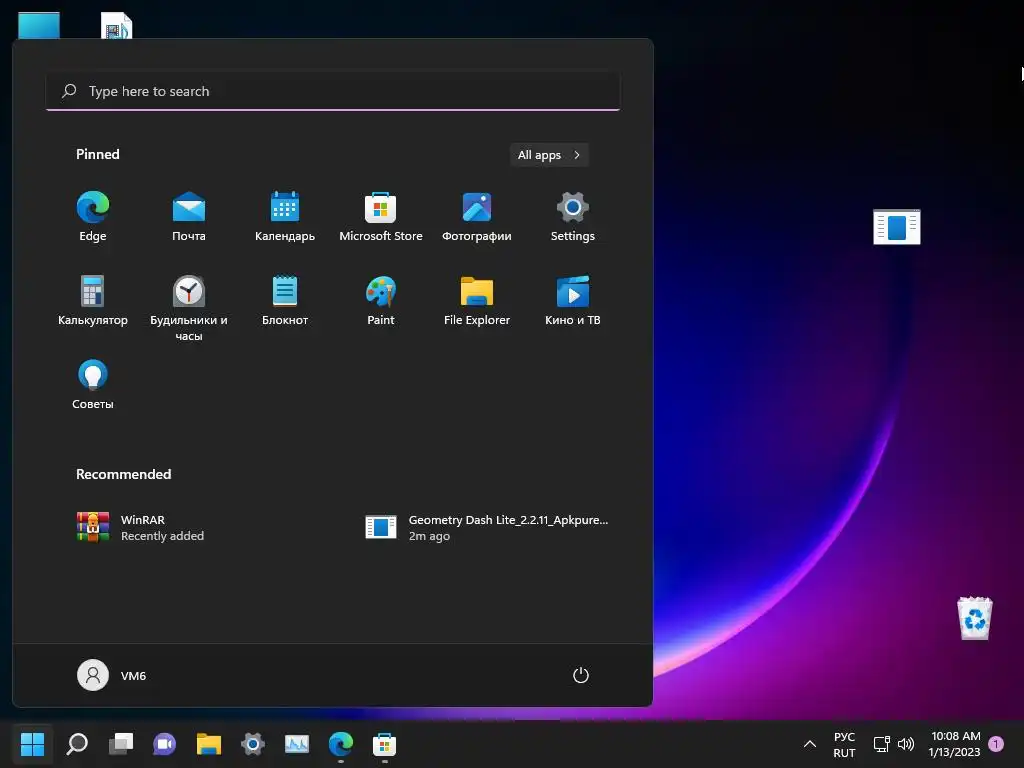This screenshot has height=768, width=1024.
Task: Launch Paint from pinned apps
Action: coord(381,300)
